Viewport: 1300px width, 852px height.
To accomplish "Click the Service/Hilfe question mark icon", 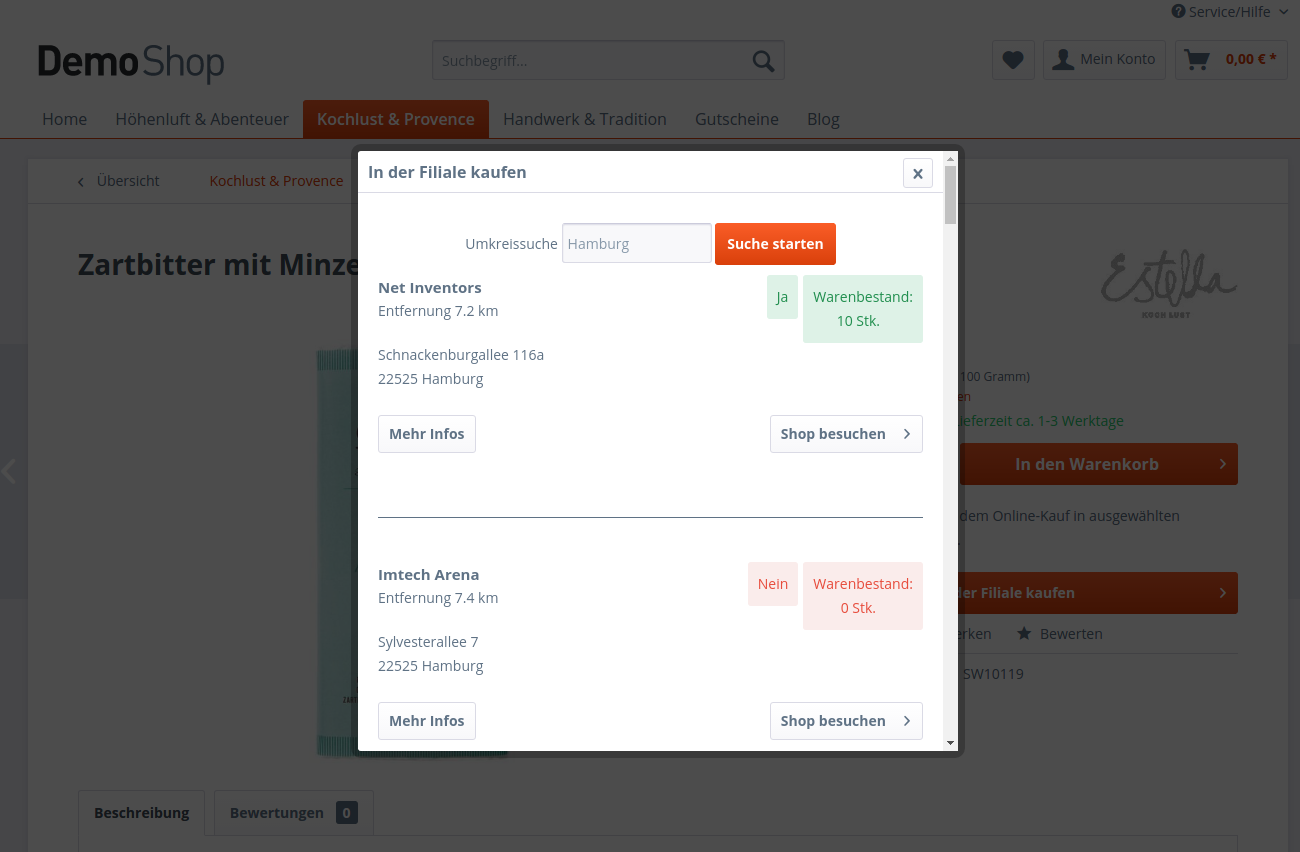I will click(1178, 12).
